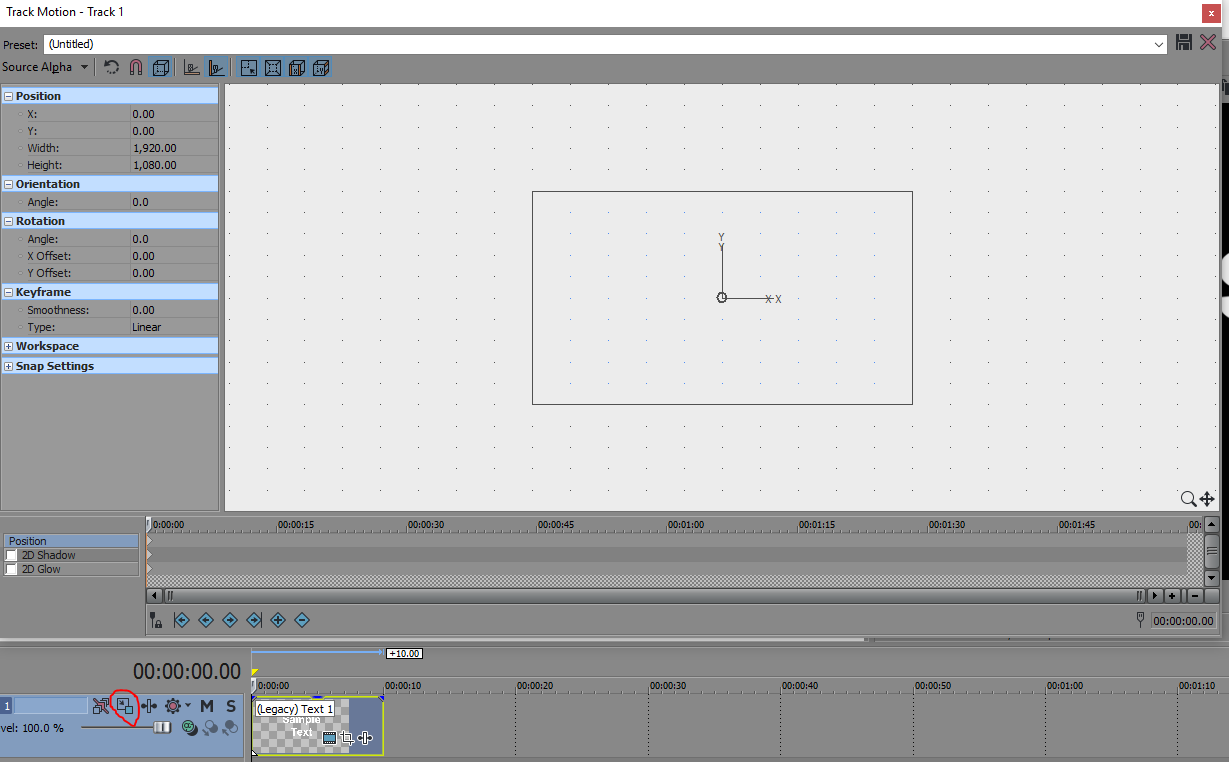The width and height of the screenshot is (1229, 762).
Task: Jump to the first keyframe
Action: tap(182, 620)
